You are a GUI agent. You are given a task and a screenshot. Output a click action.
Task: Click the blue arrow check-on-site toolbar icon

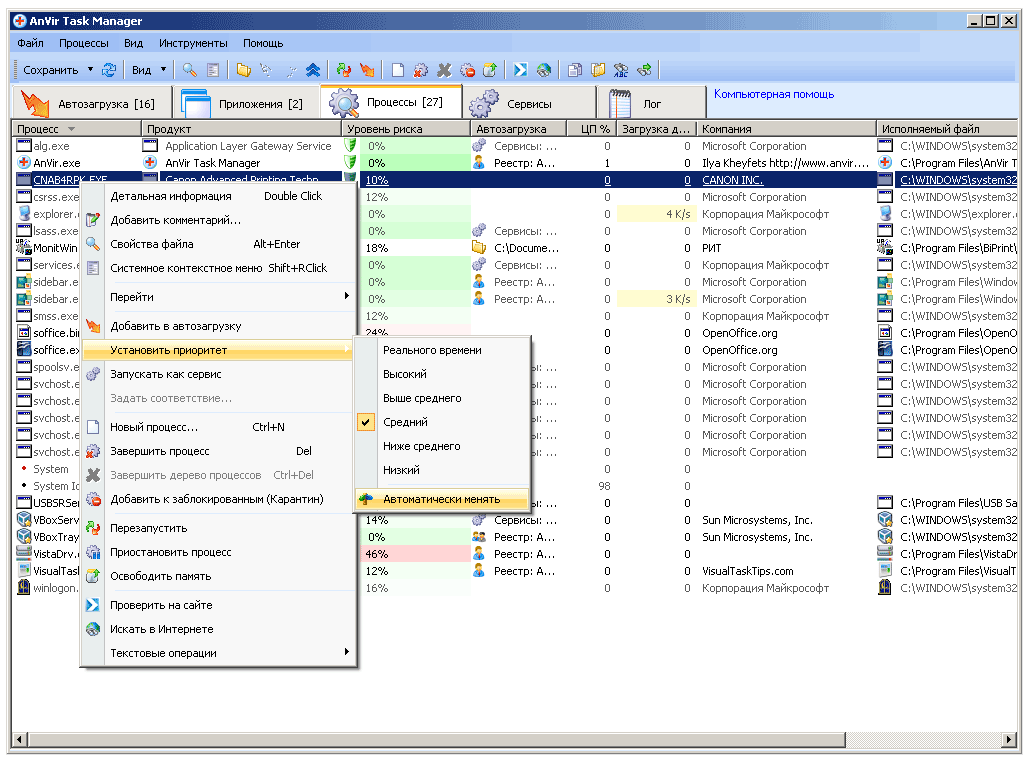pos(521,70)
